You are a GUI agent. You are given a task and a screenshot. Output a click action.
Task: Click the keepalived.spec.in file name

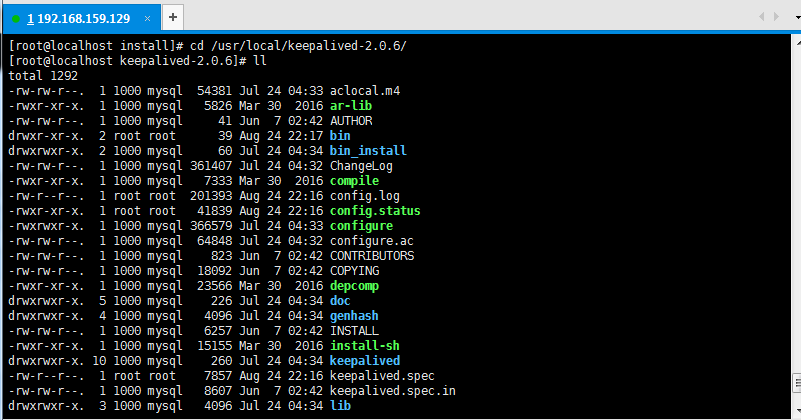[x=393, y=391]
